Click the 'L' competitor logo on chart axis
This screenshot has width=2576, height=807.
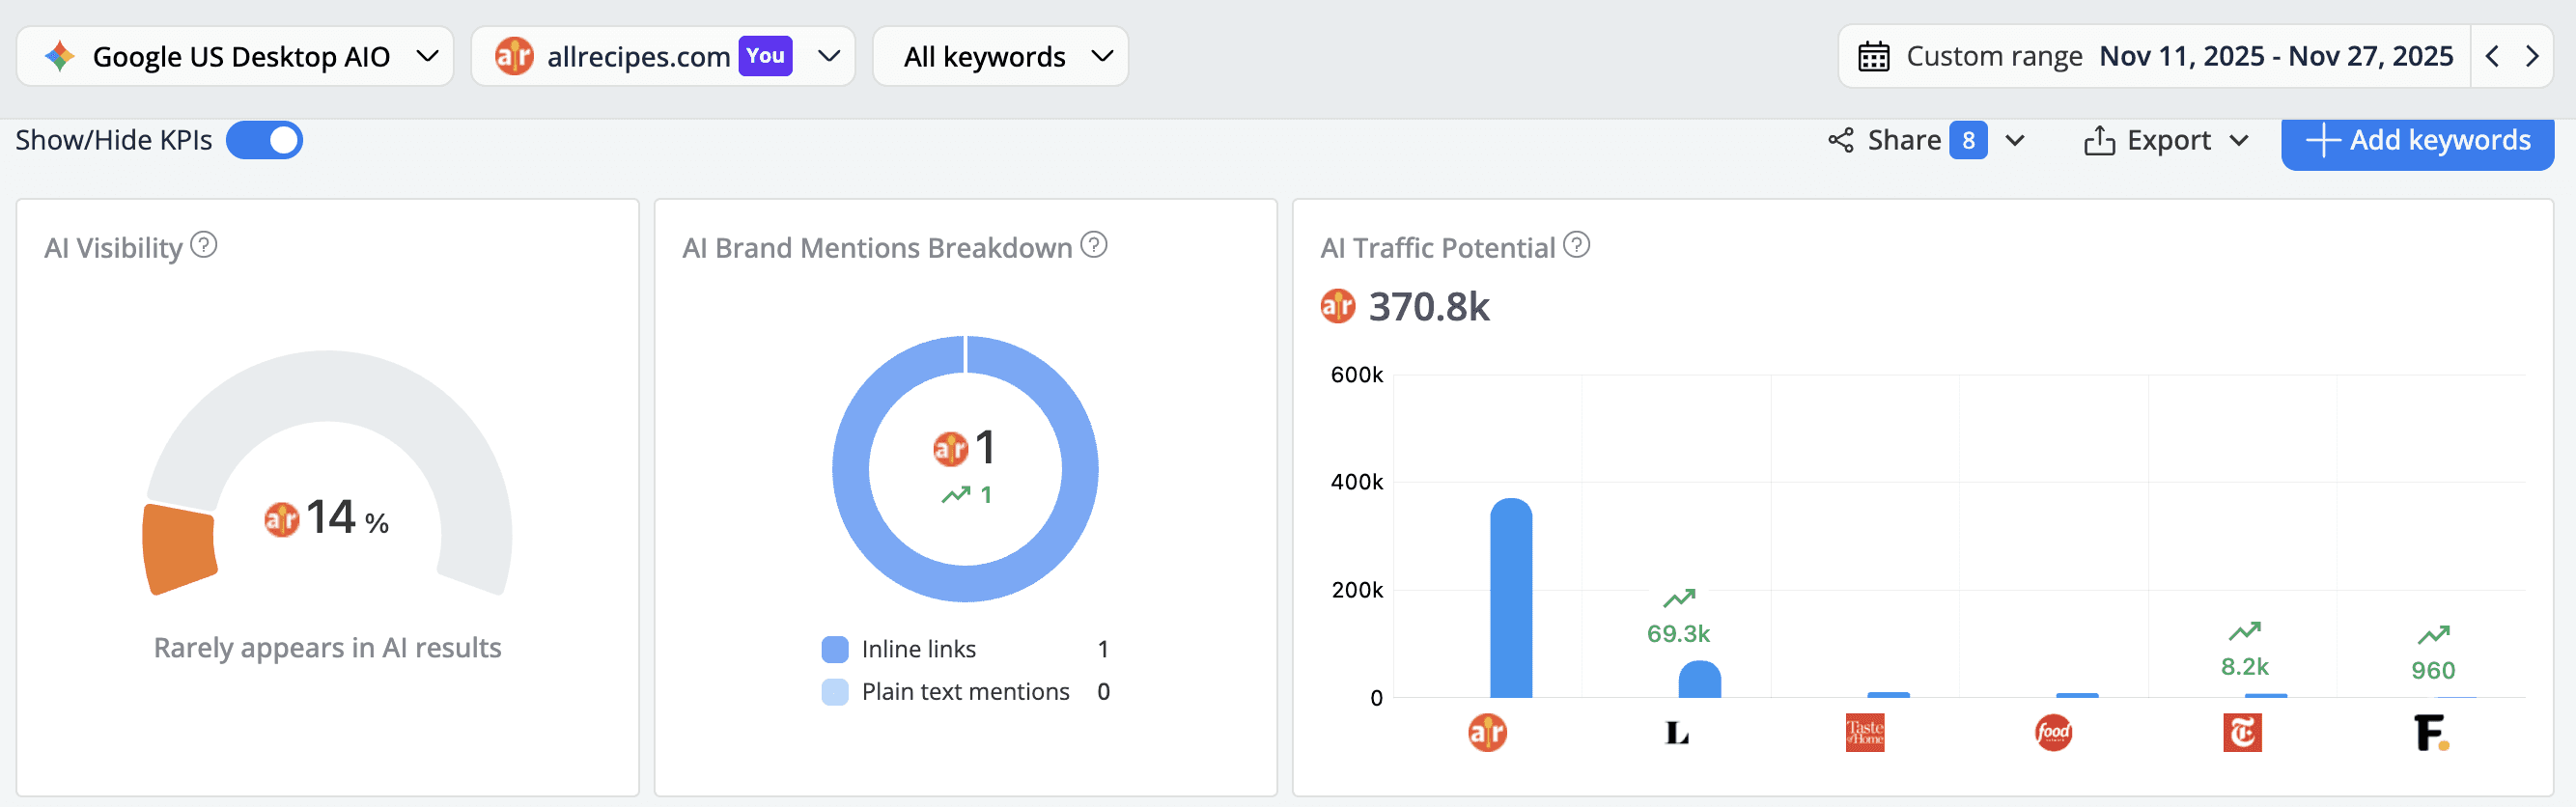[x=1677, y=733]
